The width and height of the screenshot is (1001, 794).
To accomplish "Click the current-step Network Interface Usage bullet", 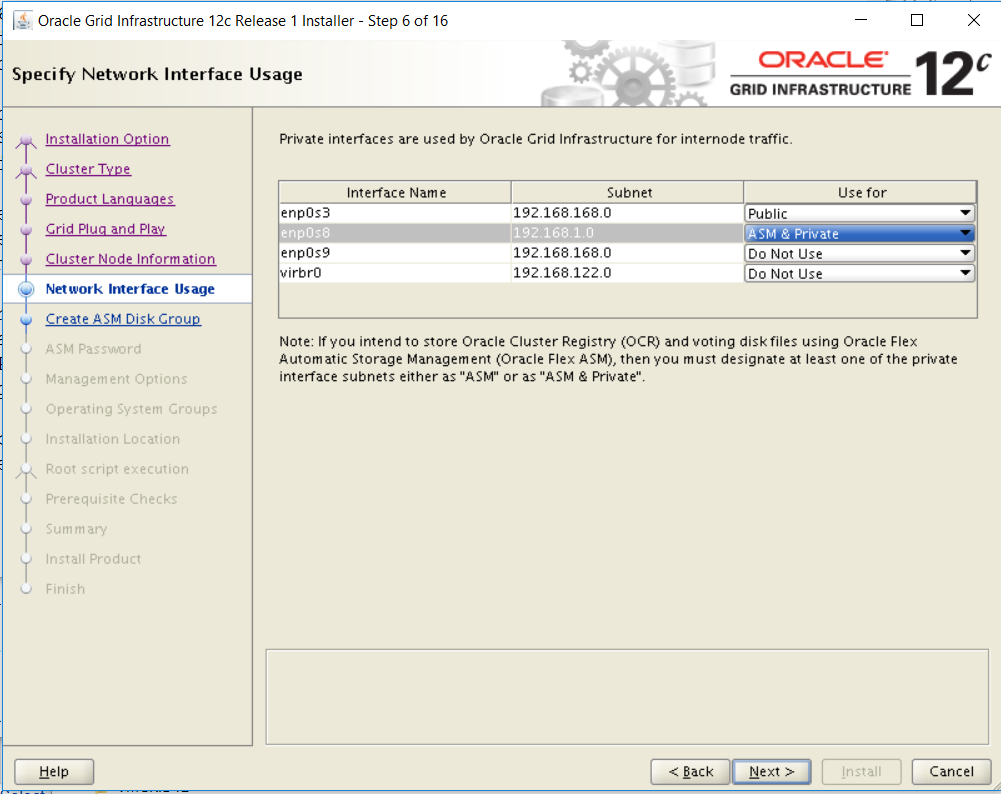I will click(26, 289).
